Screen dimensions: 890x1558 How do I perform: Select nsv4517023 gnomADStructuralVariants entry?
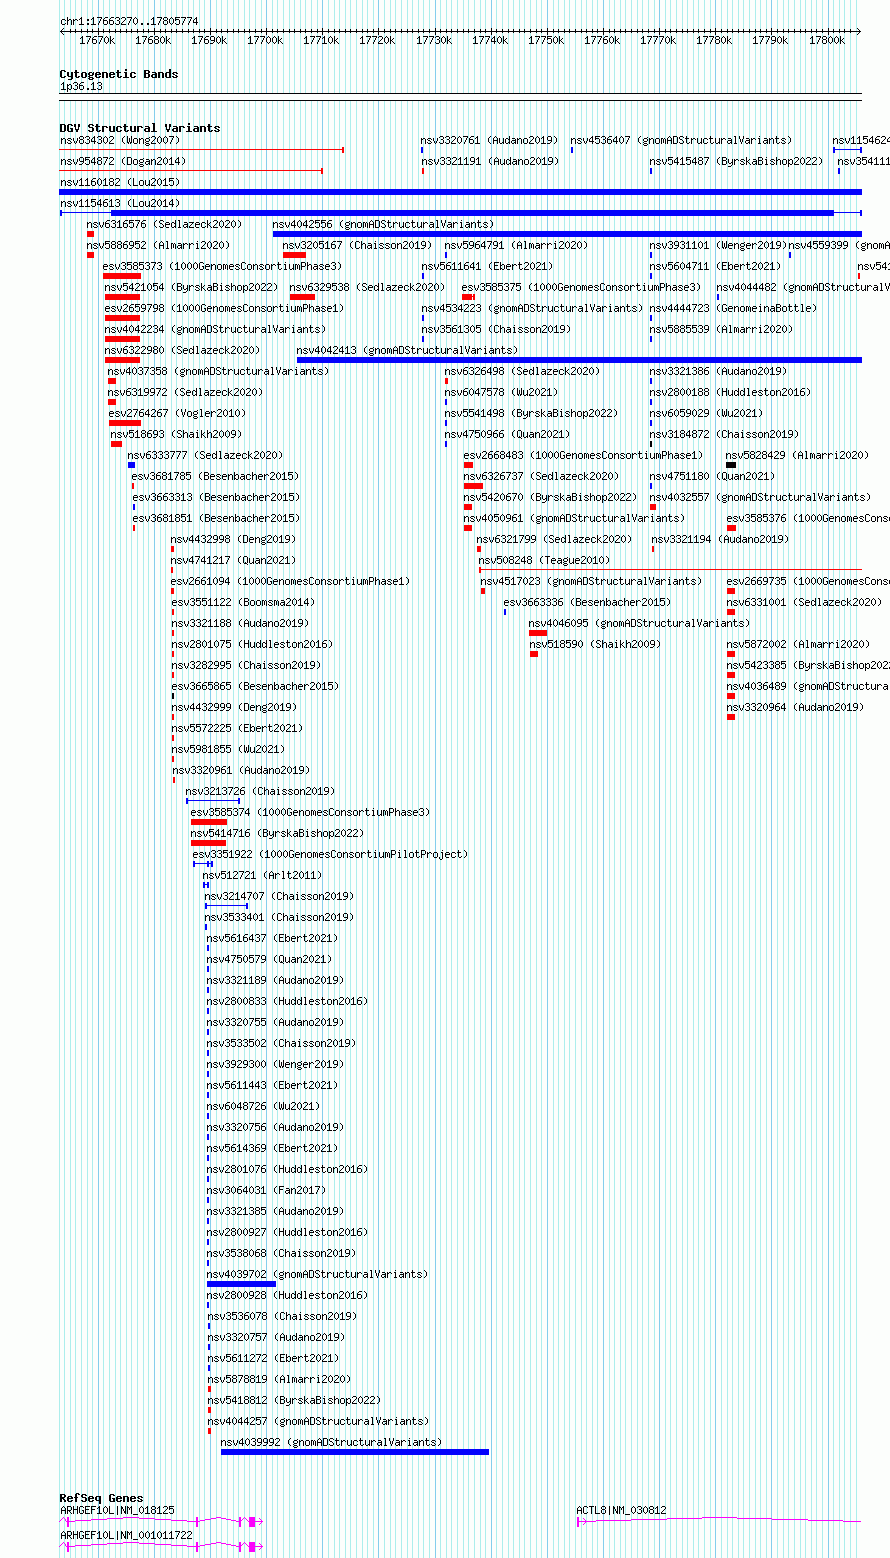tap(591, 581)
